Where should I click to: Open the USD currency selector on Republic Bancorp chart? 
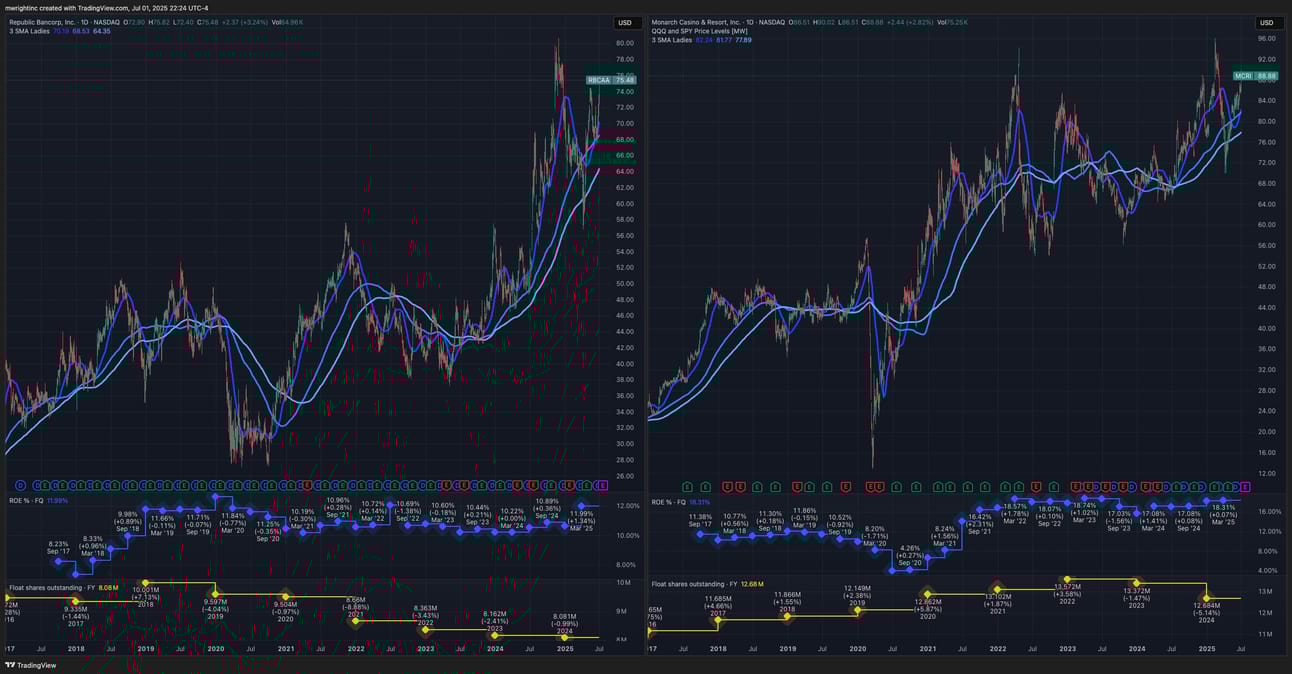[626, 23]
